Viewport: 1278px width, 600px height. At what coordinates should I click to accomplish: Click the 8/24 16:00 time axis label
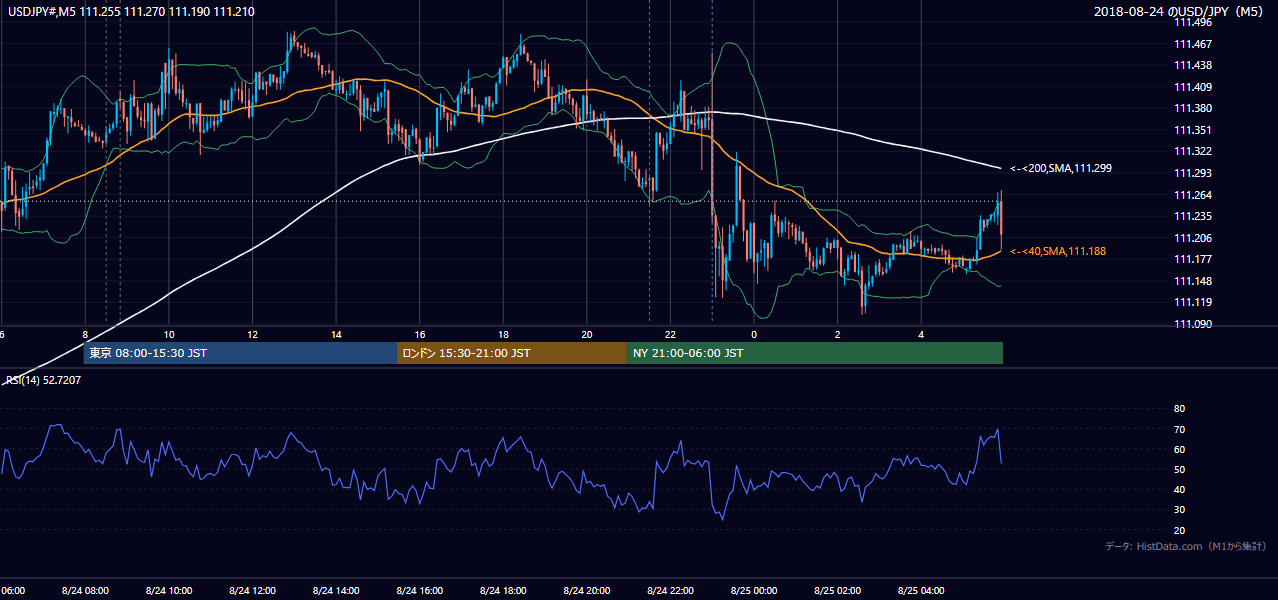(419, 591)
